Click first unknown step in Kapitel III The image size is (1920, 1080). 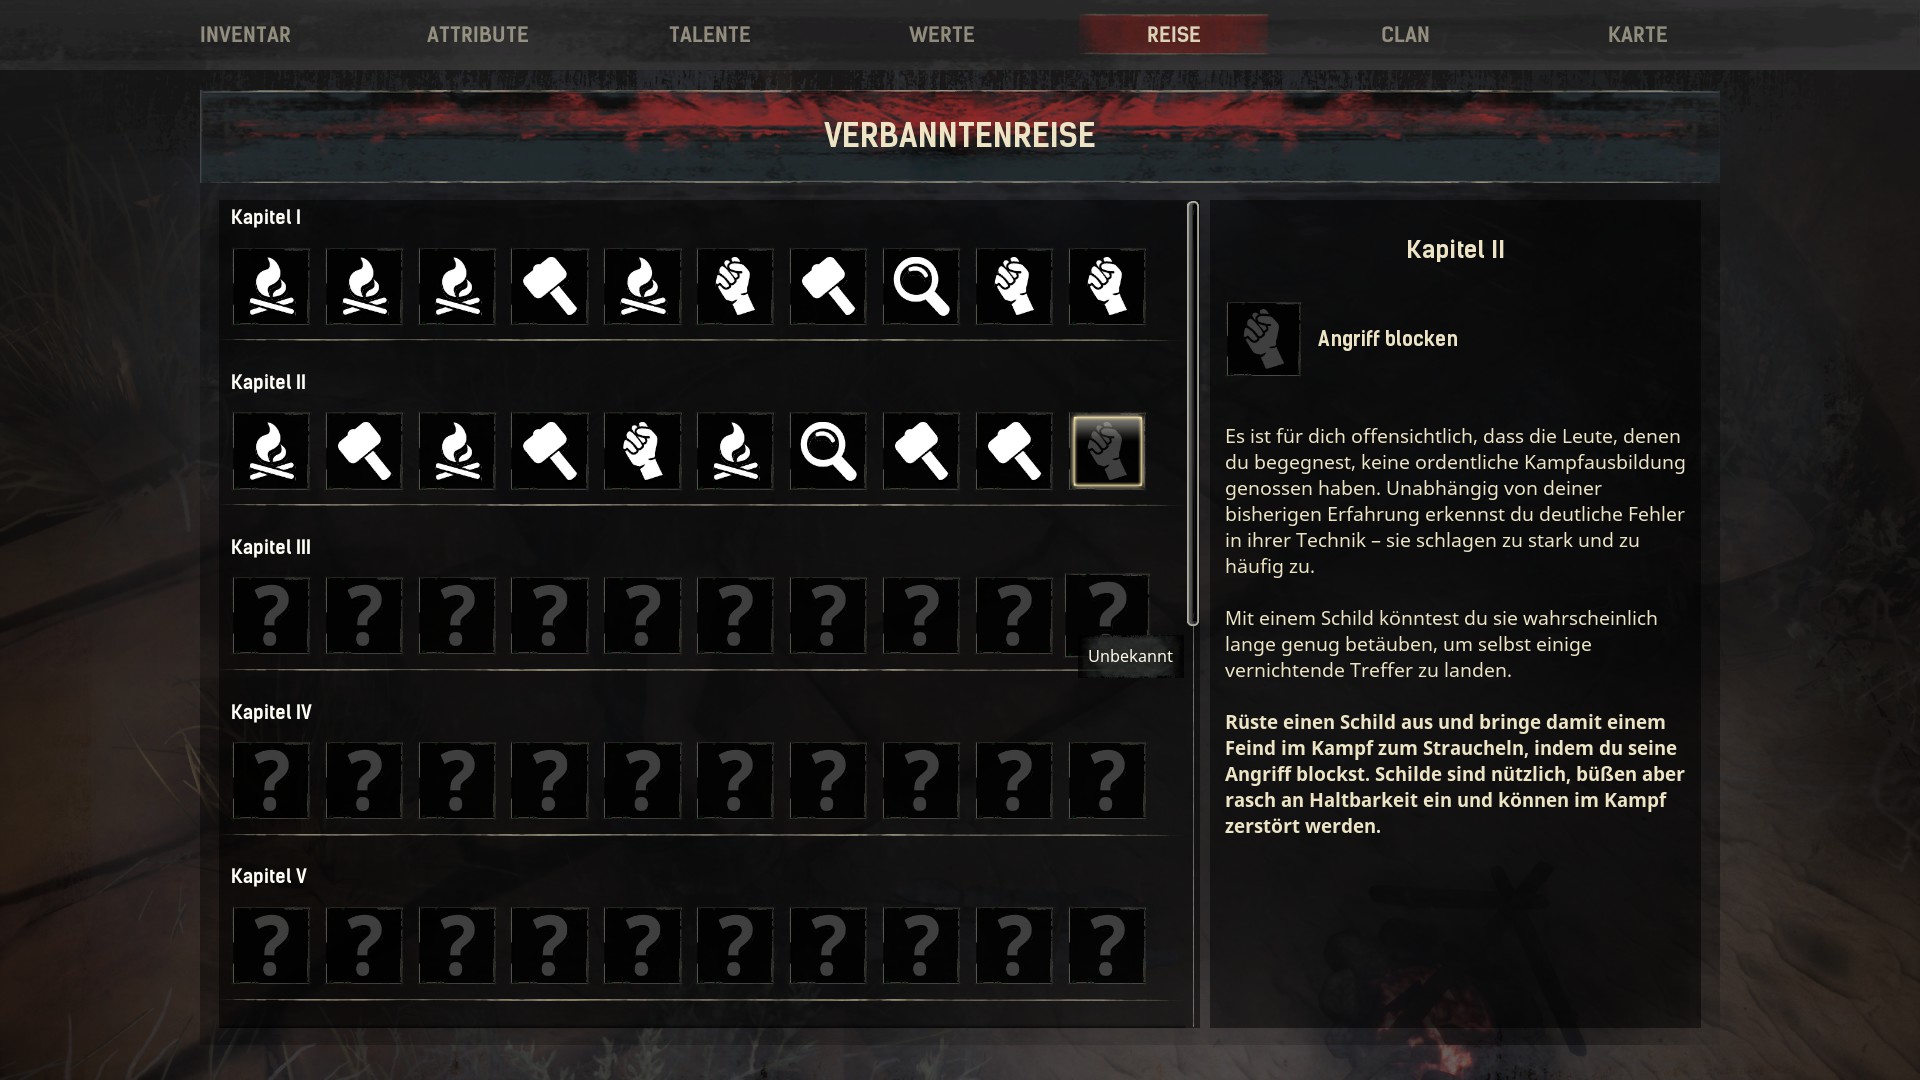271,616
